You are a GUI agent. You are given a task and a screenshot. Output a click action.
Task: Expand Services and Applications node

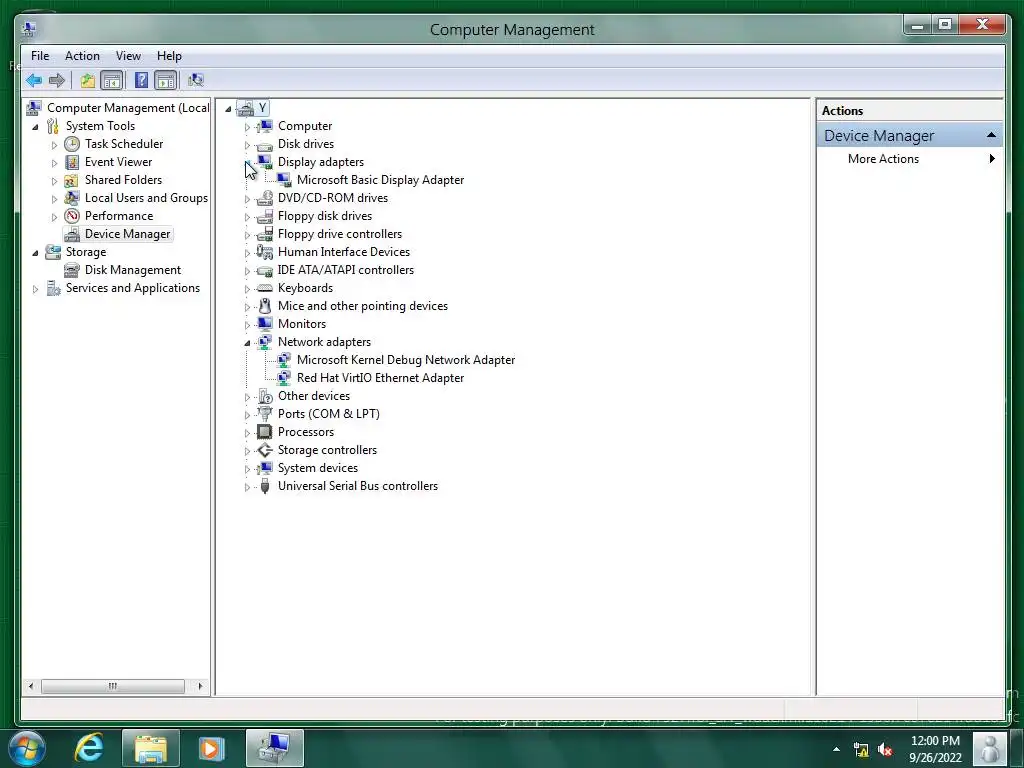(35, 289)
